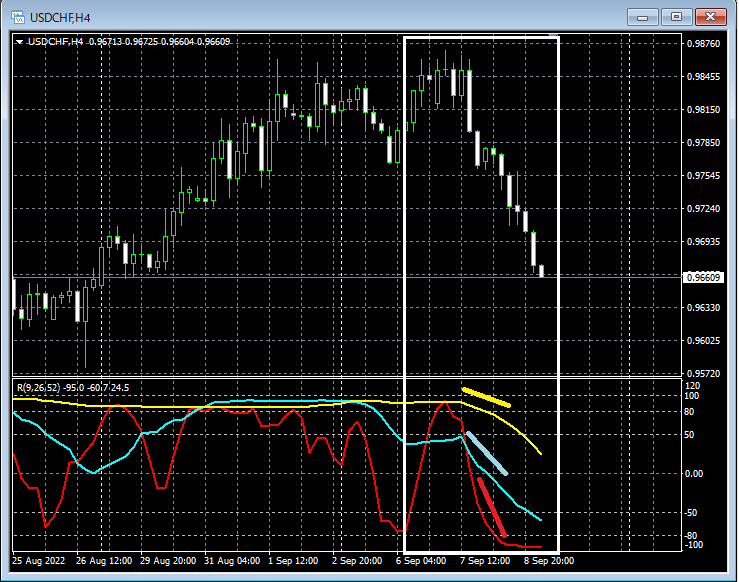The image size is (739, 582).
Task: Maximize the USDCHF,H4 chart window
Action: coord(676,16)
